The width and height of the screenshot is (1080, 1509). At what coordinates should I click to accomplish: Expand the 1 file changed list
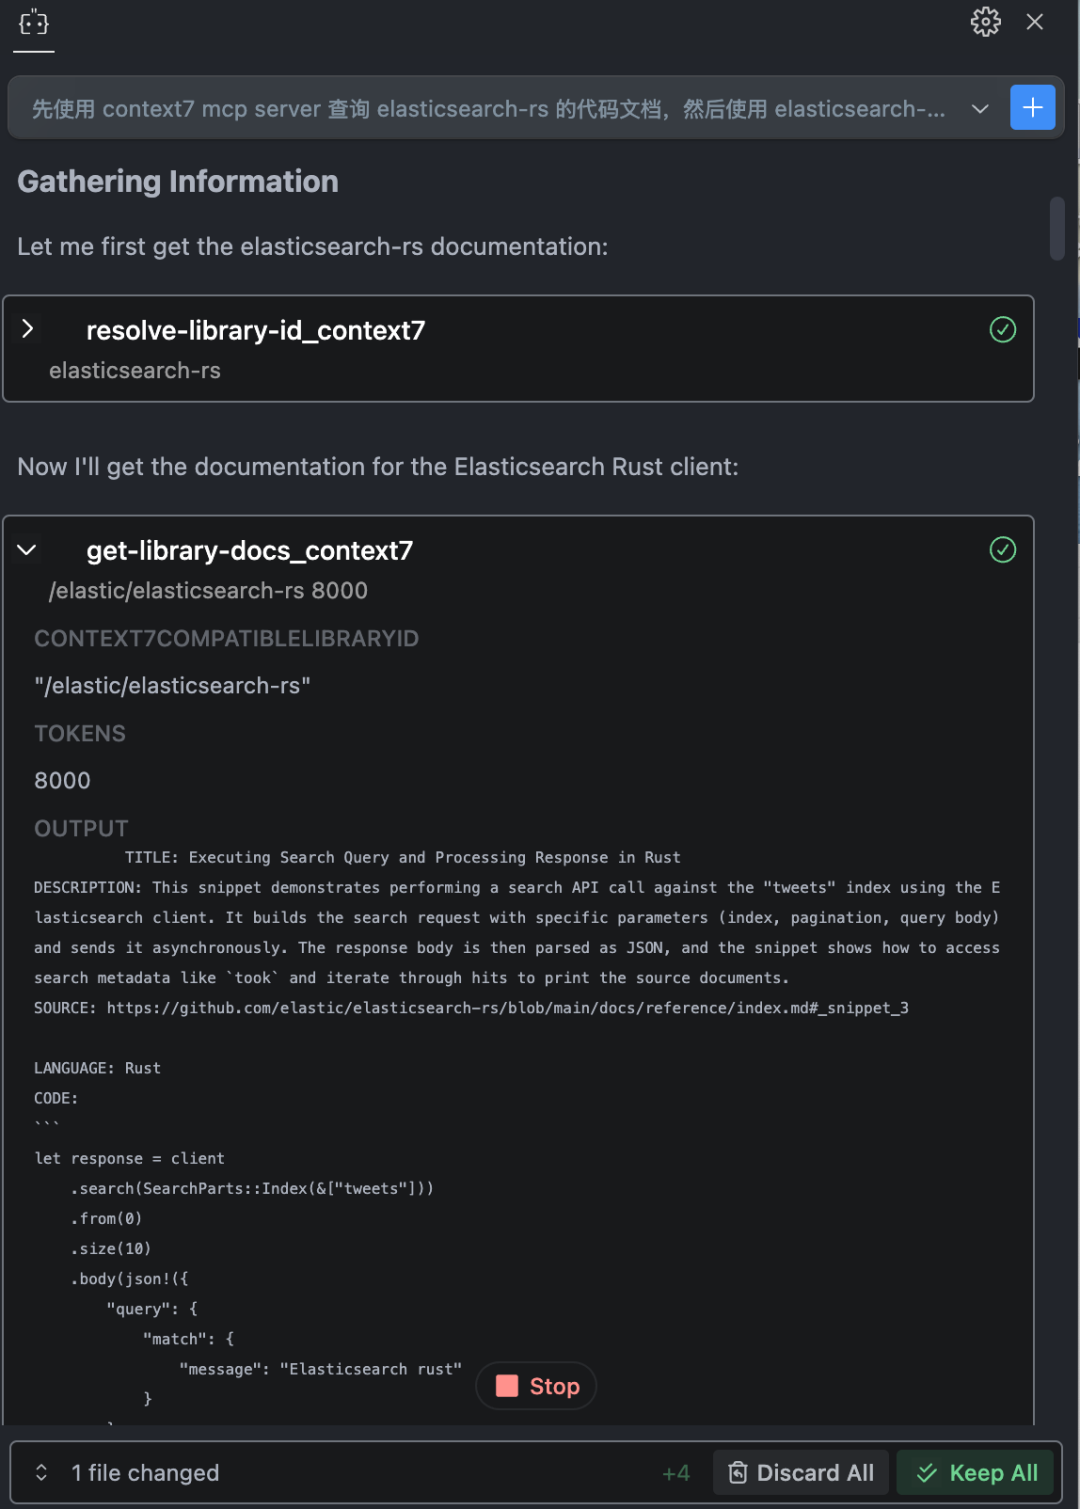tap(42, 1473)
